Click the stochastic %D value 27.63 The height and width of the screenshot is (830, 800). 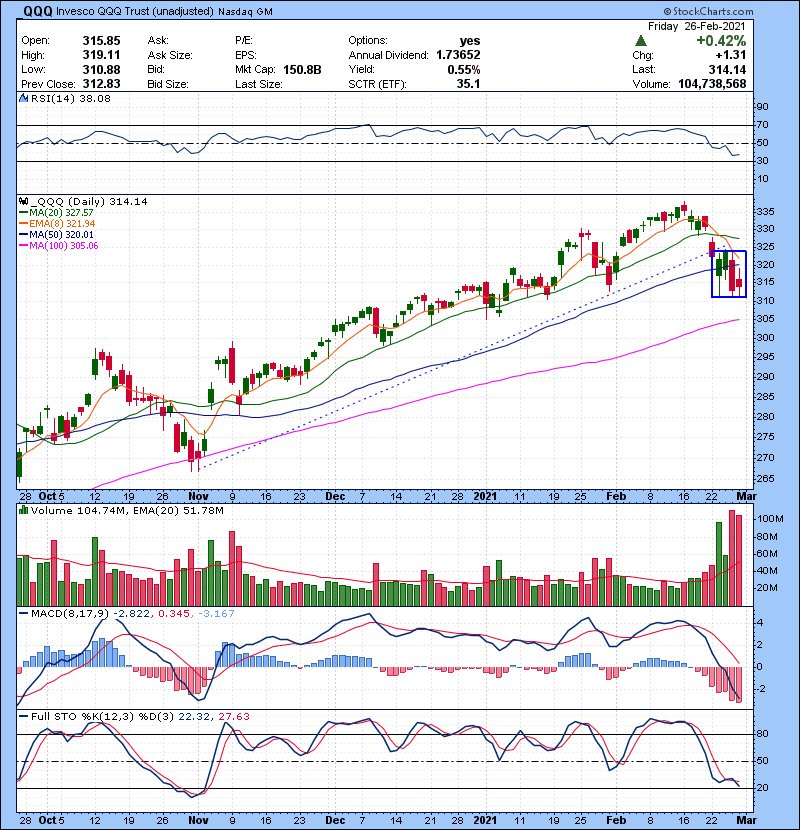click(233, 716)
